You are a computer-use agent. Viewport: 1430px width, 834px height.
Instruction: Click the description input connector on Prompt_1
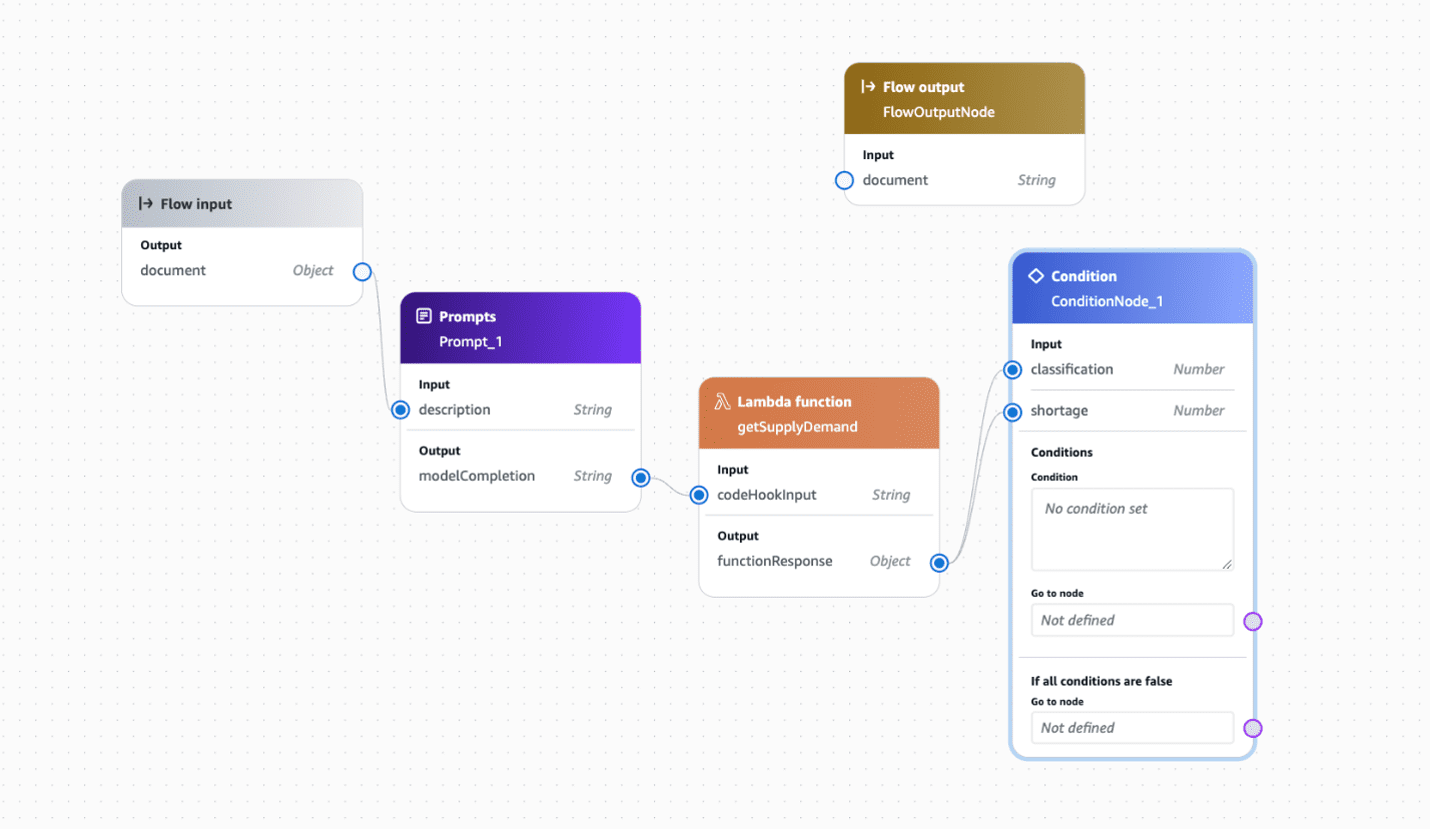pyautogui.click(x=401, y=410)
